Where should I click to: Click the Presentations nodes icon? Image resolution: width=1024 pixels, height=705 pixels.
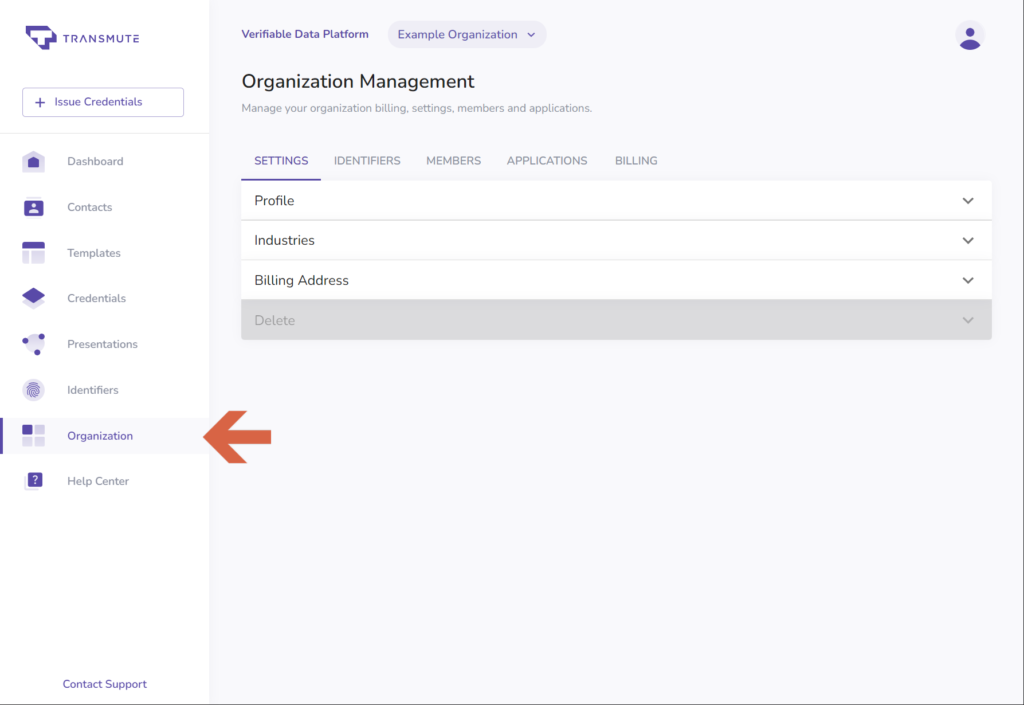pyautogui.click(x=33, y=344)
